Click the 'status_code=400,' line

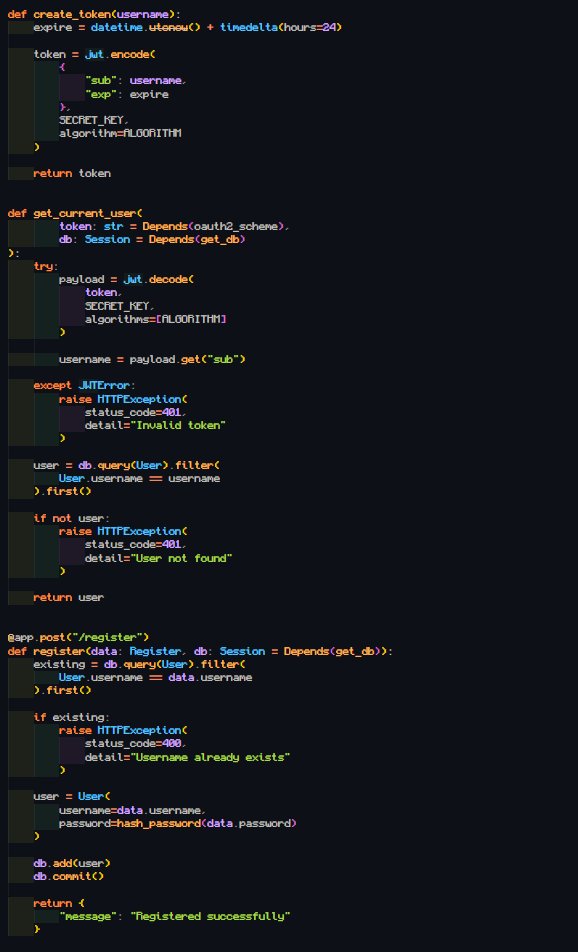tap(136, 744)
